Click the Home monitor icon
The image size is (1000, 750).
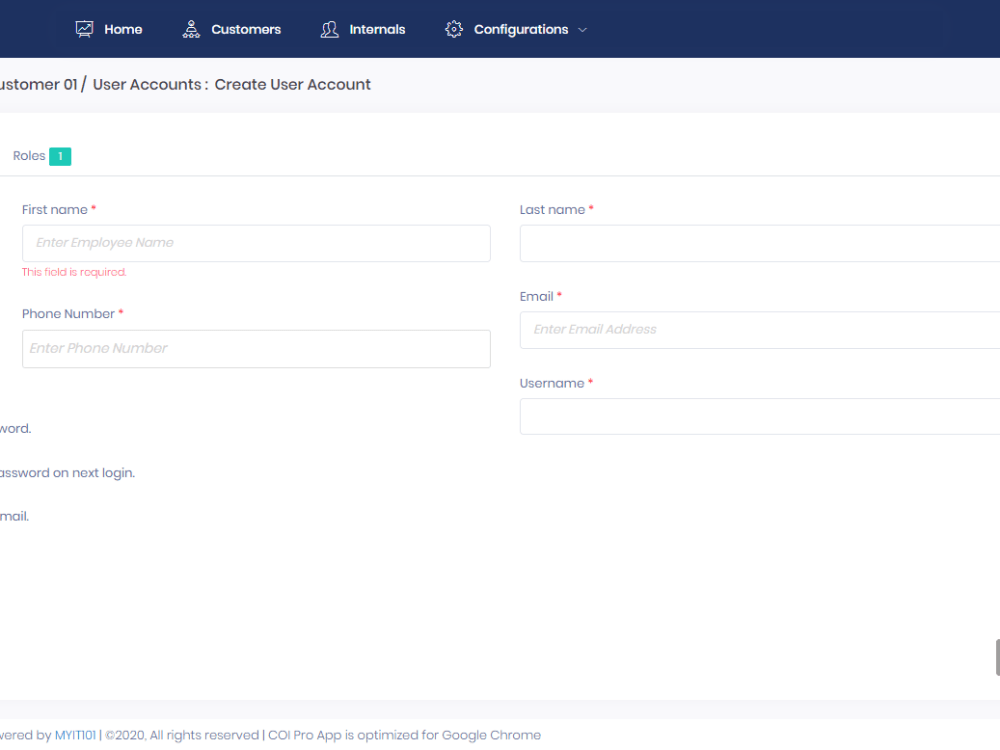click(83, 29)
